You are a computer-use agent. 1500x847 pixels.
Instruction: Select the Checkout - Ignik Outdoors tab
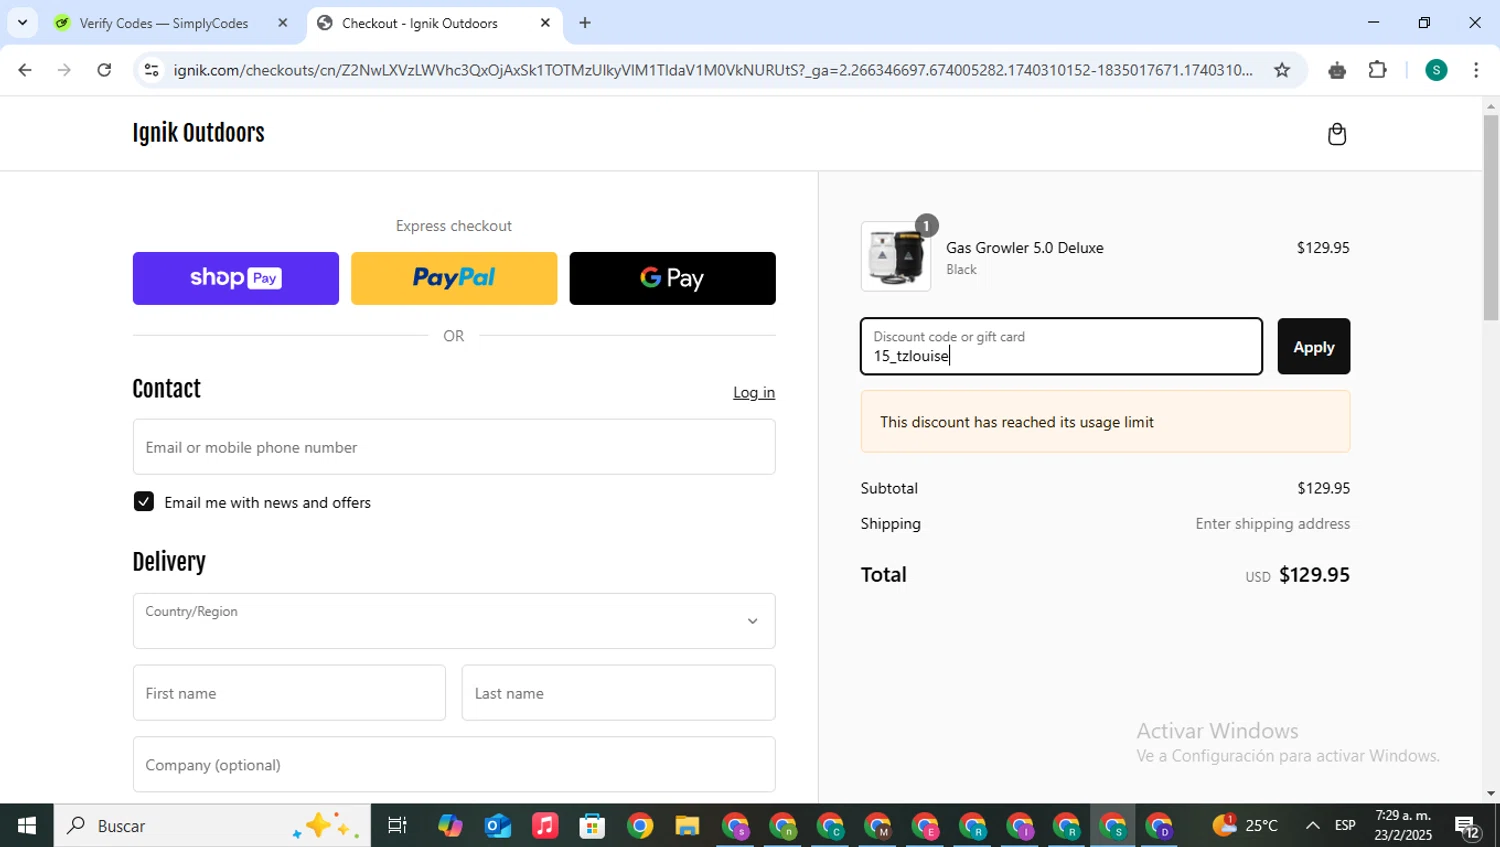[420, 23]
